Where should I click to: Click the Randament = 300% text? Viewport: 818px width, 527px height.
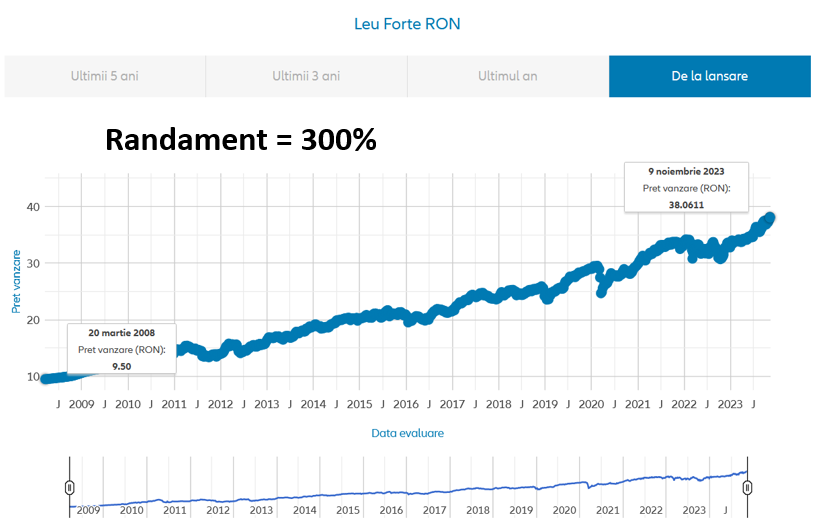coord(240,140)
